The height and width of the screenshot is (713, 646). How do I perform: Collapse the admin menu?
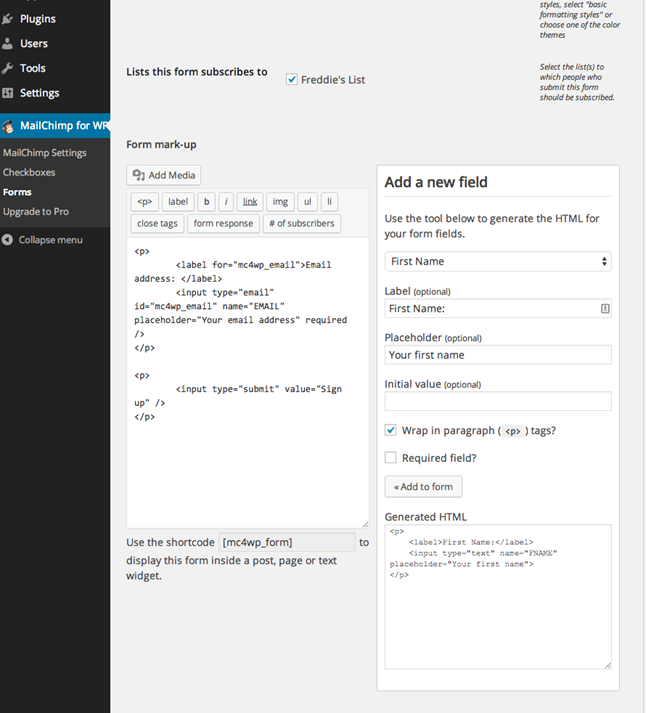(42, 240)
